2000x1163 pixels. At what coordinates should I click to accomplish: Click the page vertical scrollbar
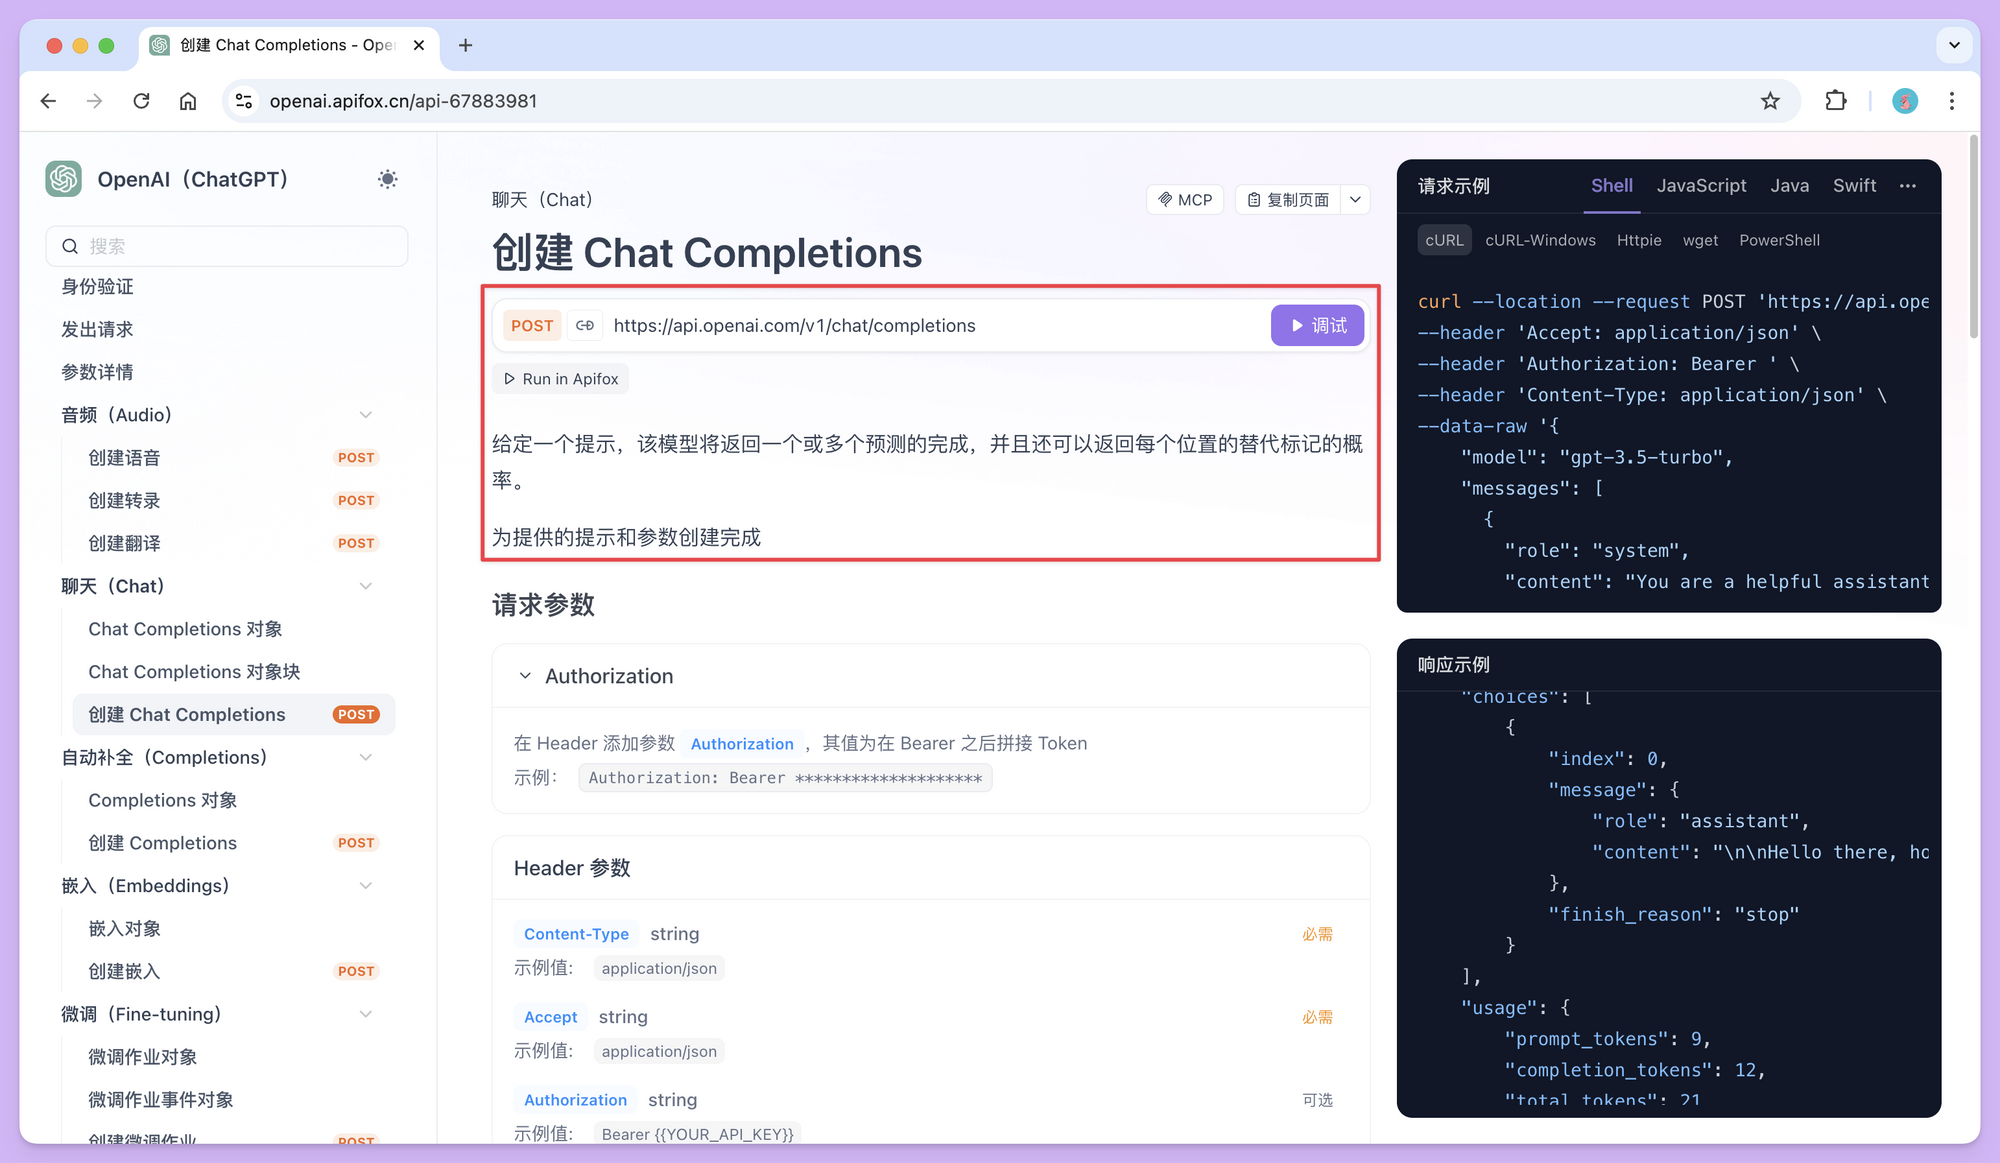(1973, 238)
